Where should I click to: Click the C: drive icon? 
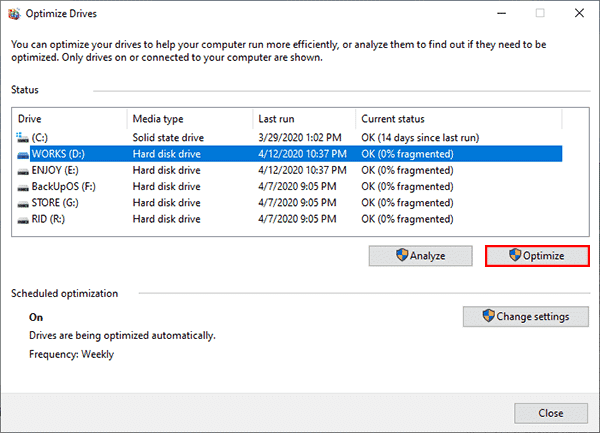pos(23,137)
